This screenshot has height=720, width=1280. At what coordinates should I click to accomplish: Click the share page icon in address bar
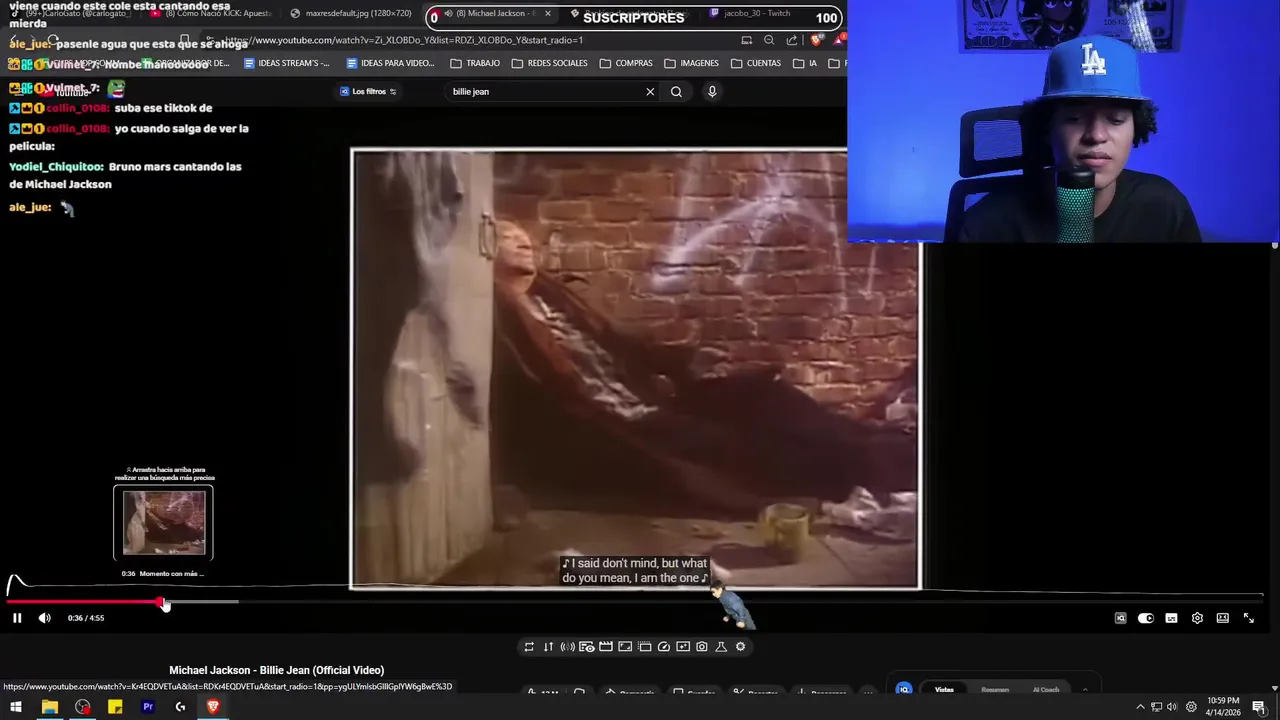coord(792,40)
